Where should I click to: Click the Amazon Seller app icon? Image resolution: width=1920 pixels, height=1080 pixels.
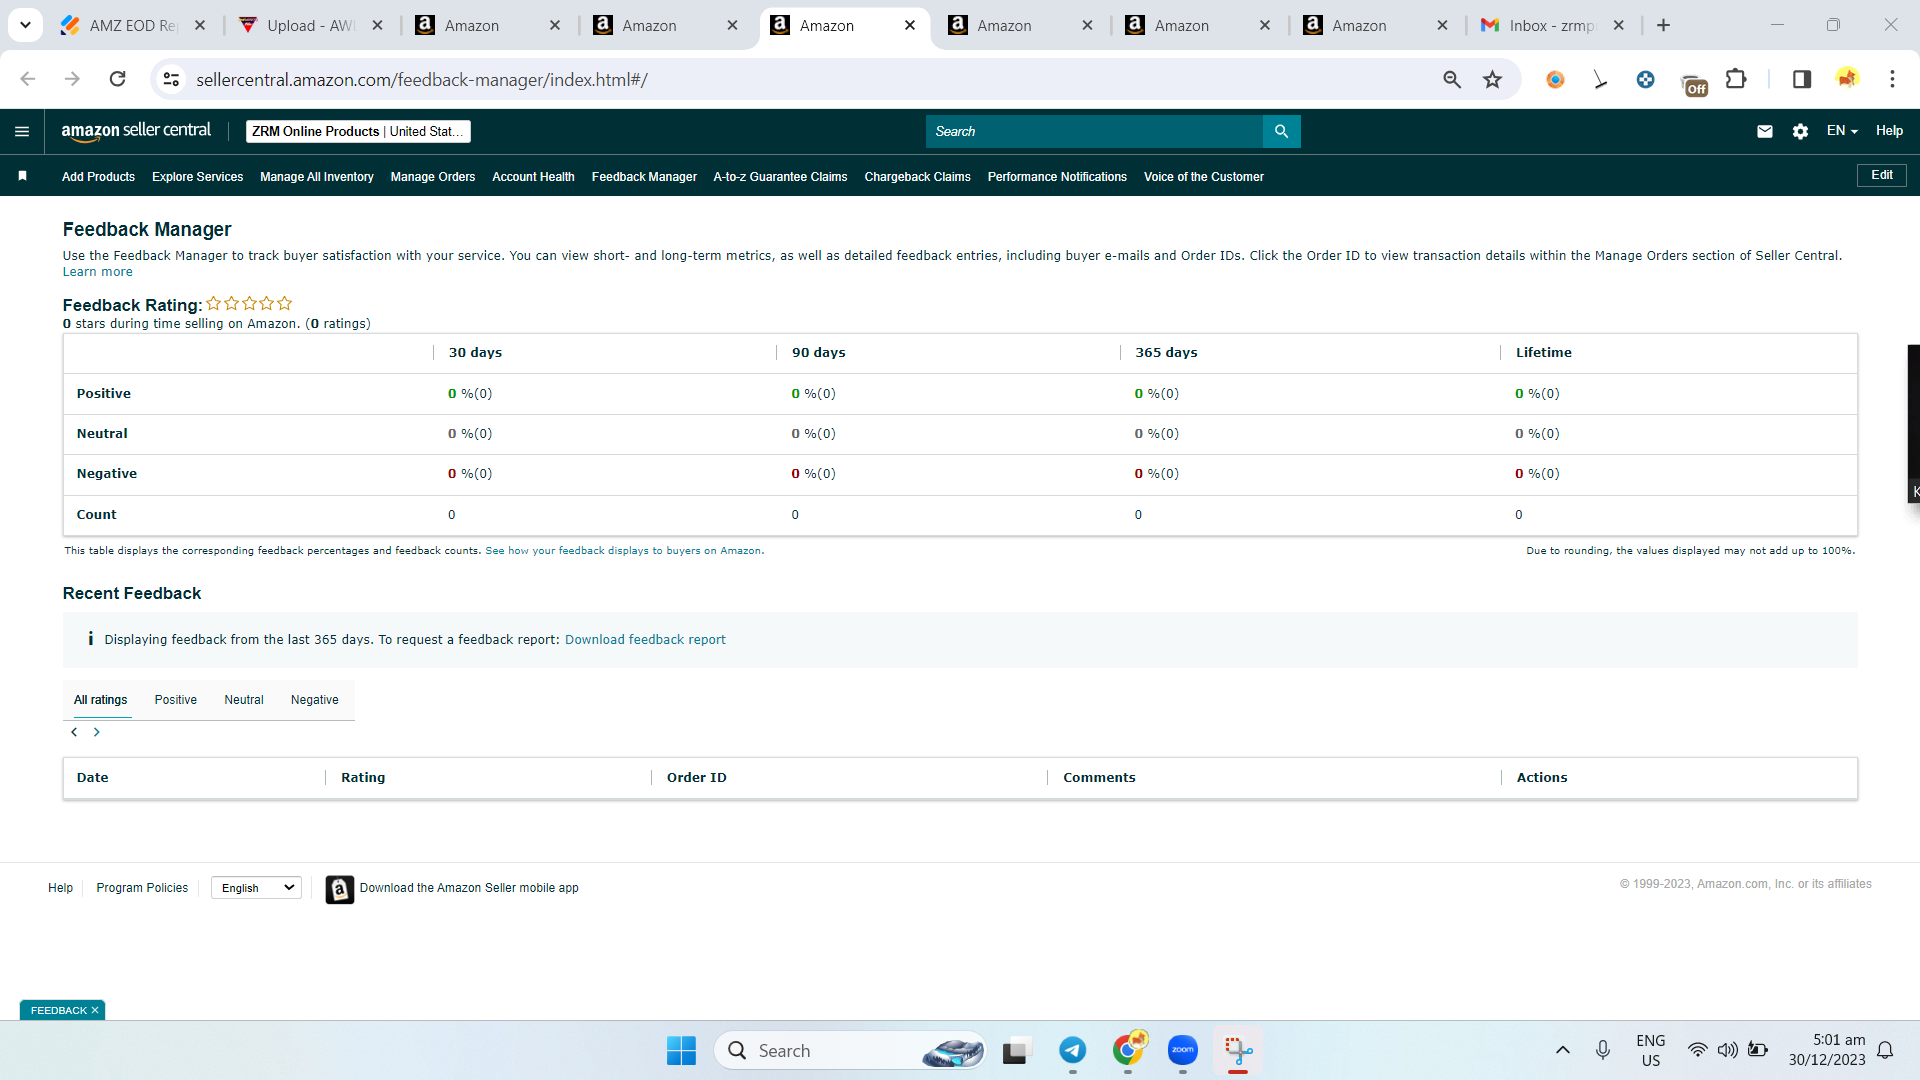coord(340,889)
